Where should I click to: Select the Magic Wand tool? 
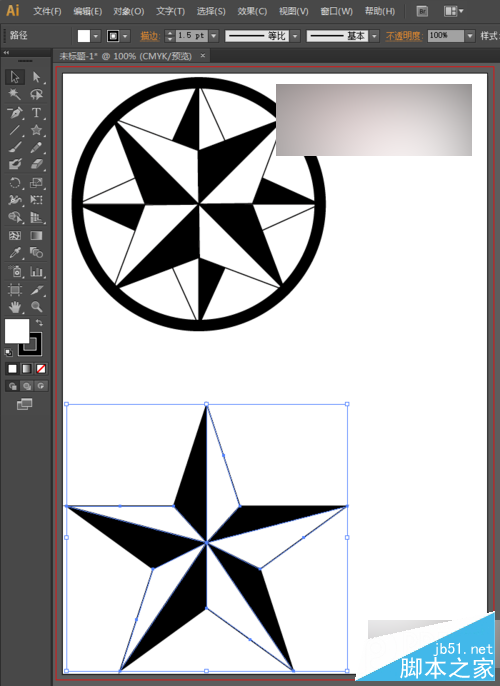pyautogui.click(x=15, y=94)
